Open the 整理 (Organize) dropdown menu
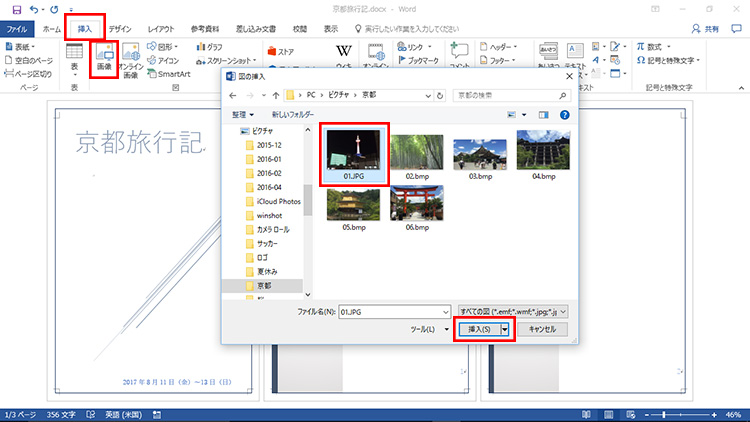Image resolution: width=750 pixels, height=422 pixels. tap(237, 116)
